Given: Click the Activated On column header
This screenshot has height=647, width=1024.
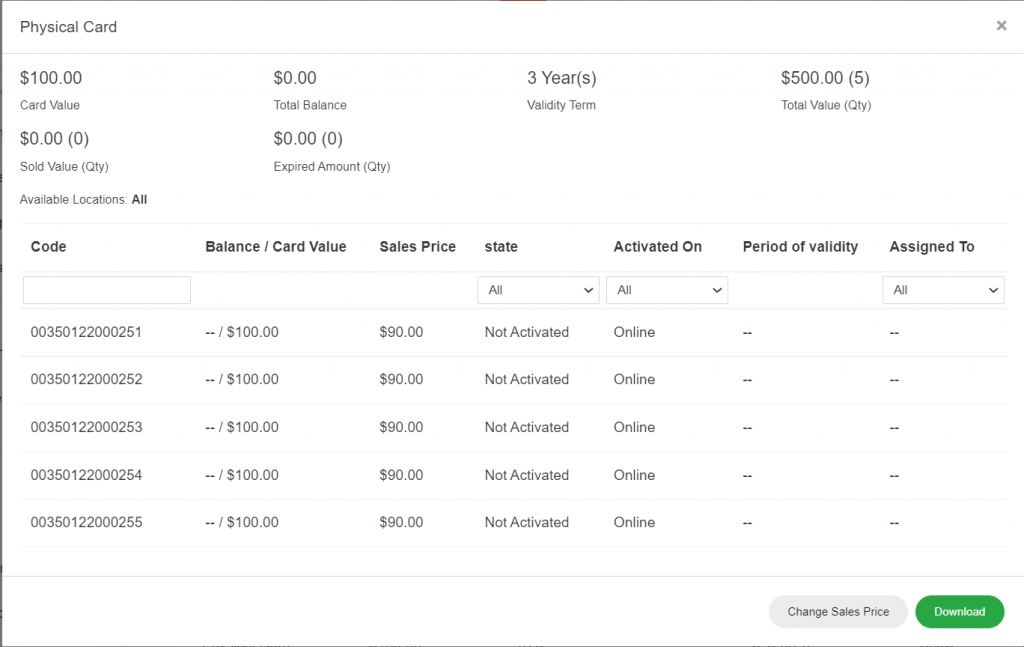Looking at the screenshot, I should (x=658, y=247).
